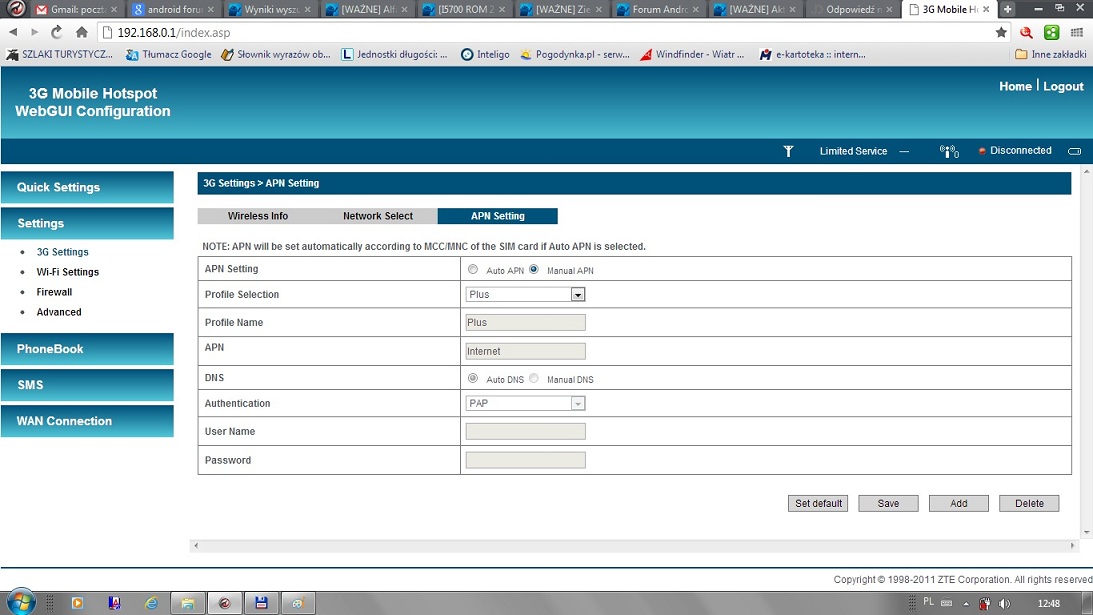Select the Auto APN radio button
This screenshot has width=1093, height=615.
click(x=473, y=269)
